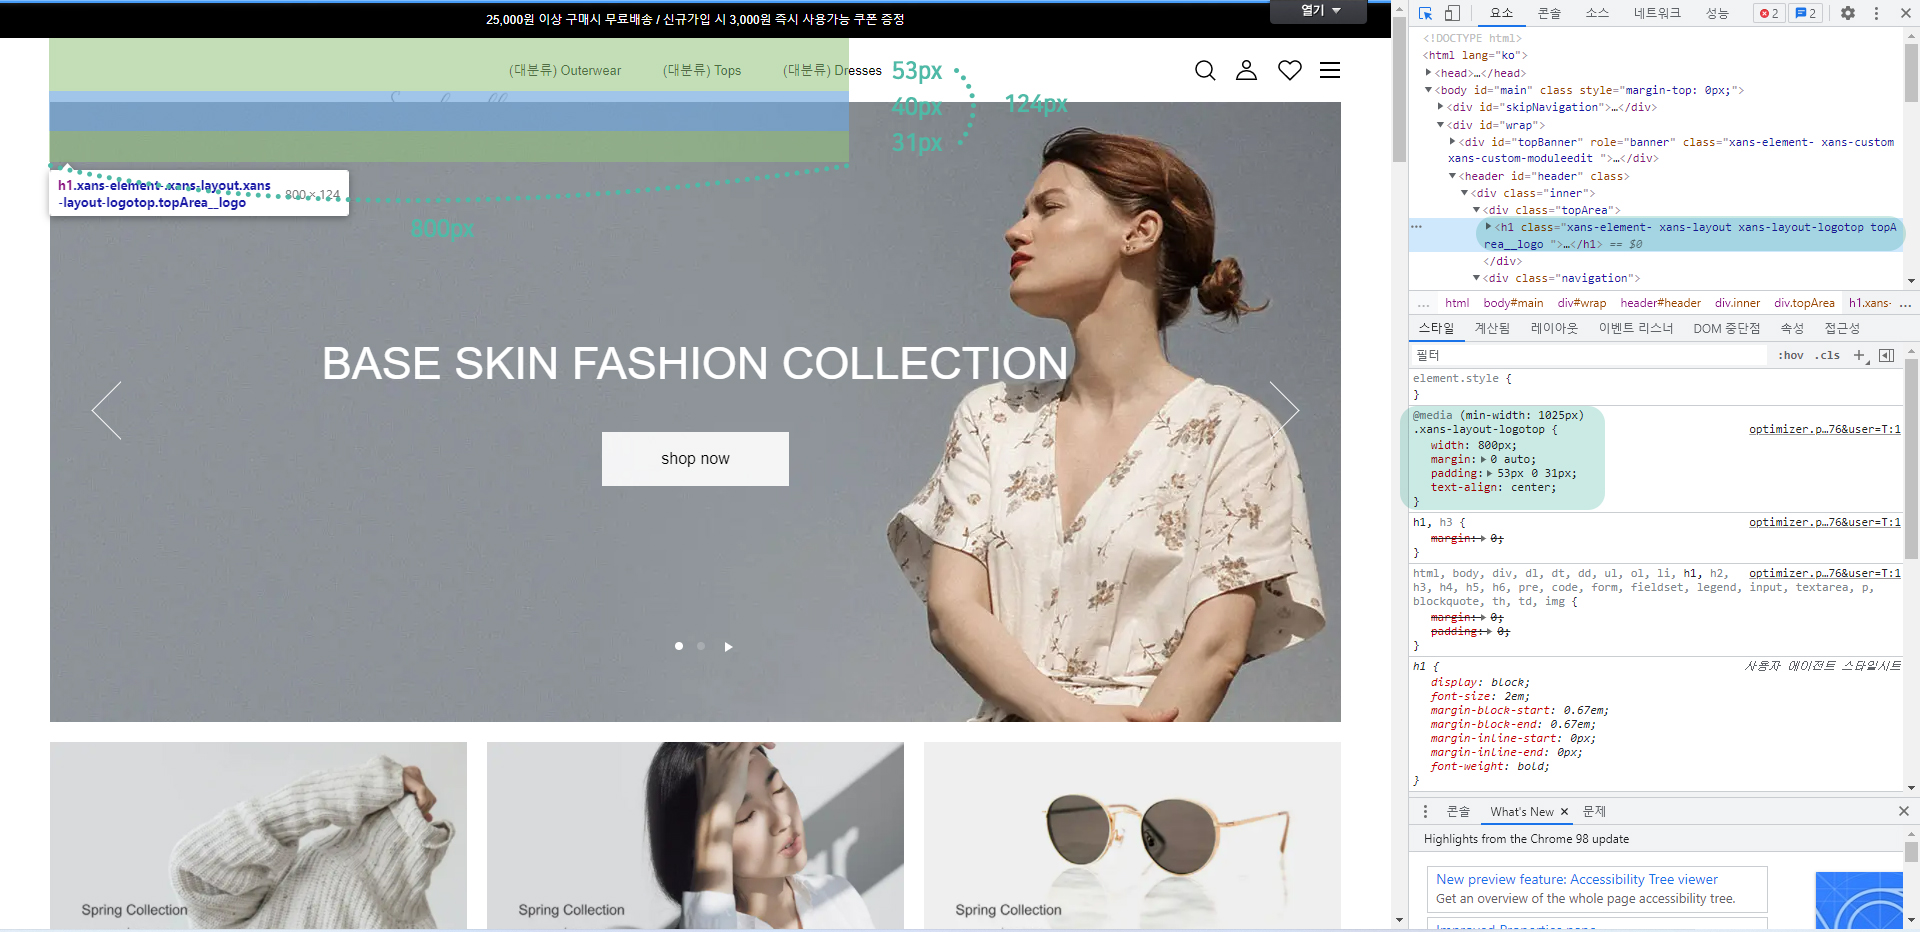Open Accessibility Tree viewer feature link
Image resolution: width=1920 pixels, height=932 pixels.
point(1577,880)
